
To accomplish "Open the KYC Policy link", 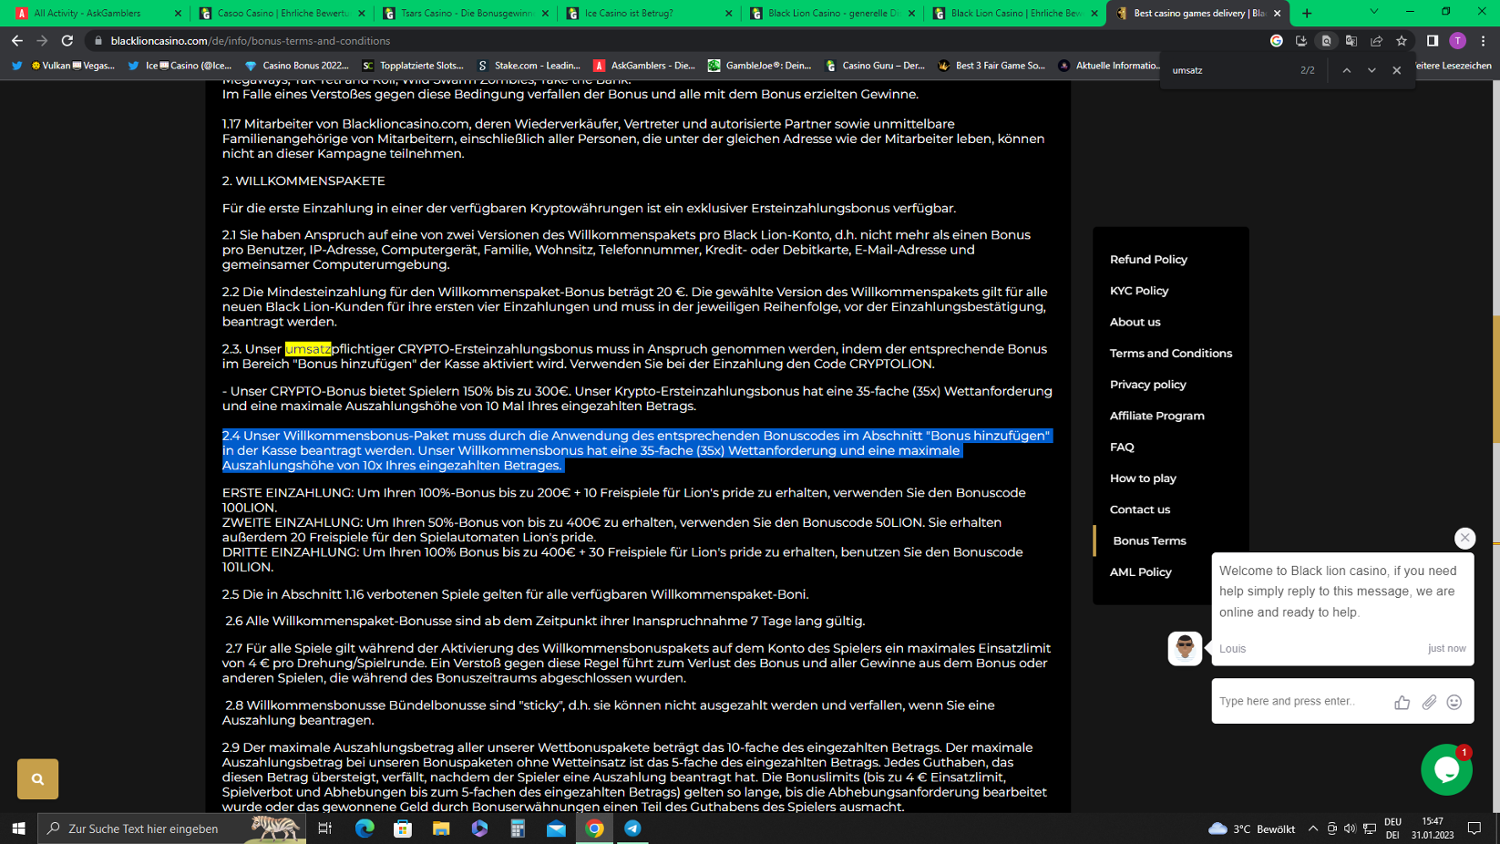I will pyautogui.click(x=1139, y=291).
